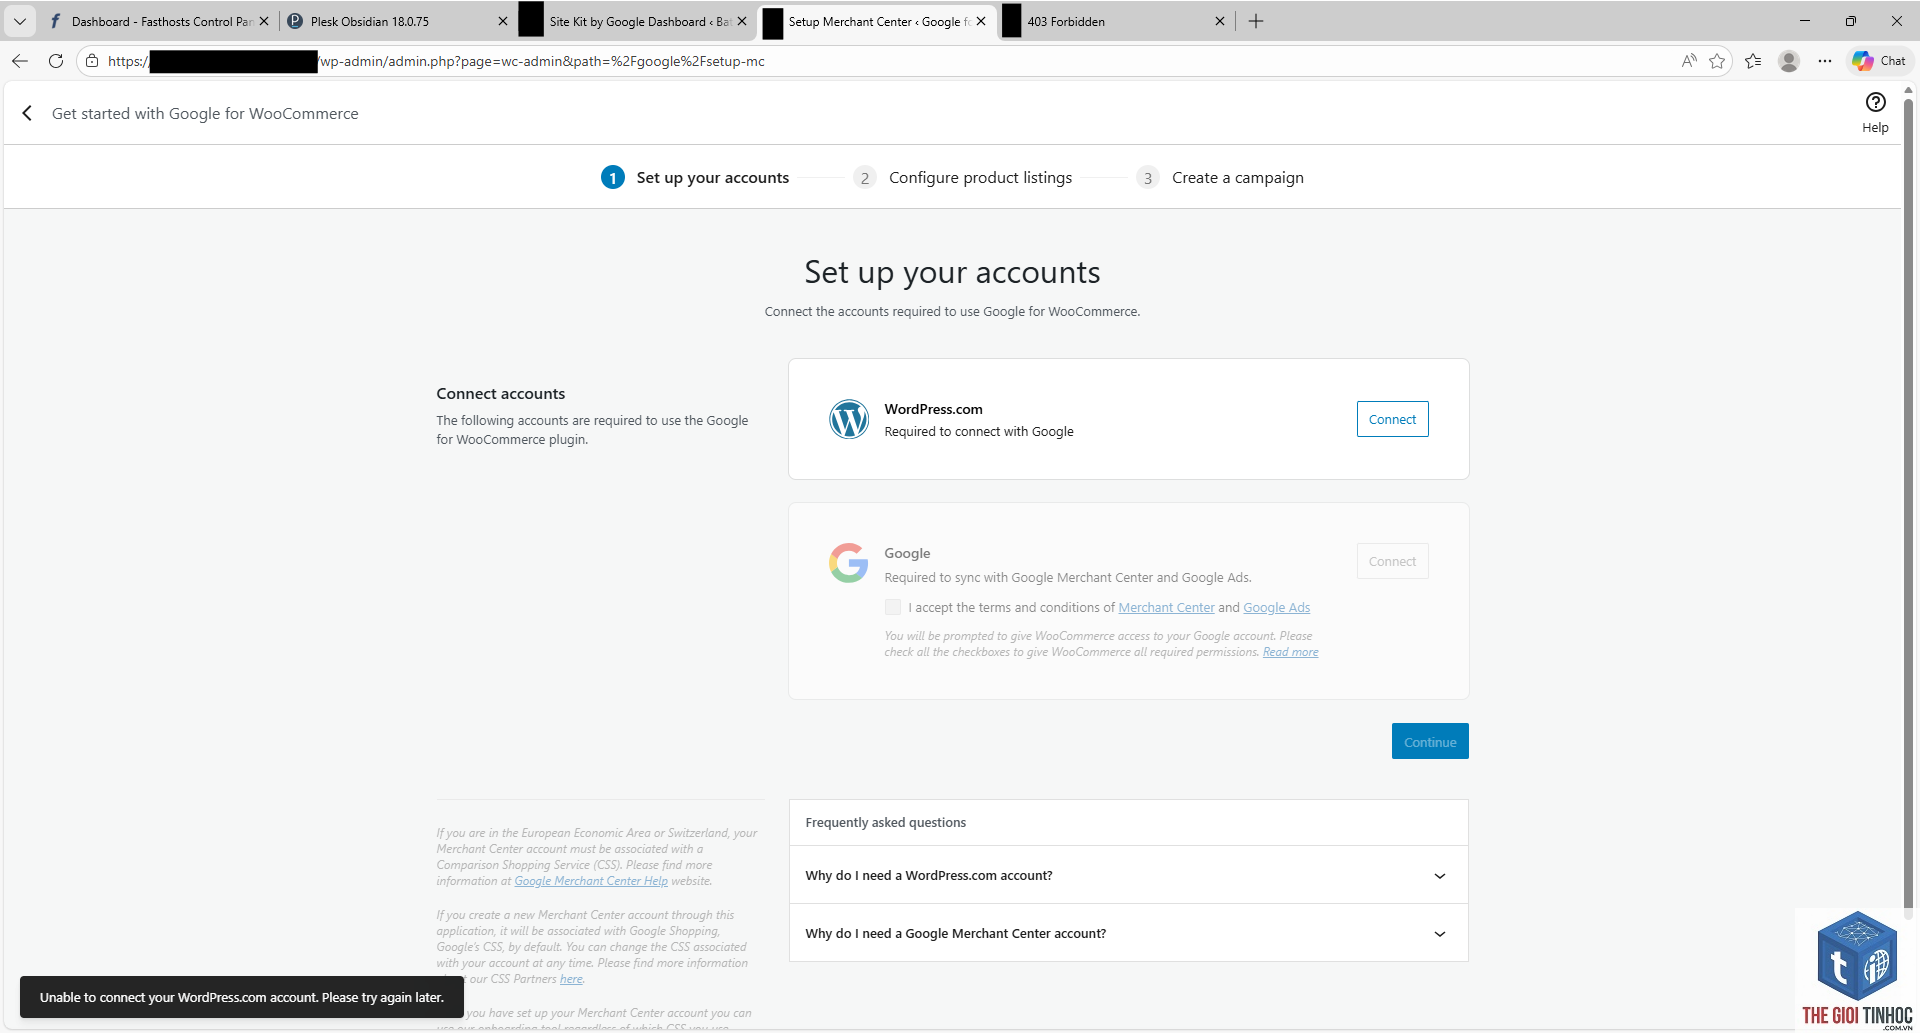
Task: Follow the Read more permissions link
Action: point(1290,652)
